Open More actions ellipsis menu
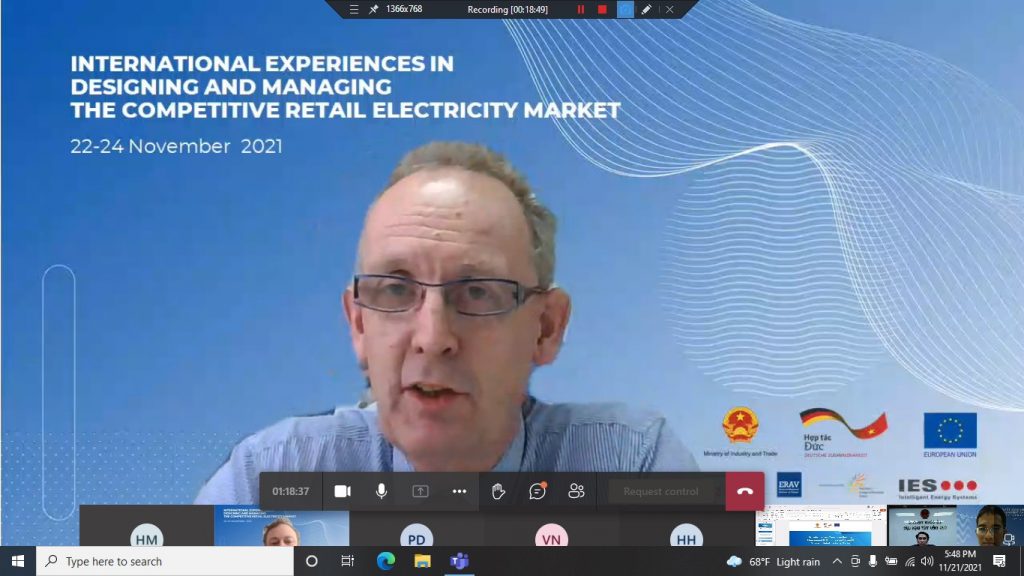This screenshot has height=576, width=1024. 459,491
